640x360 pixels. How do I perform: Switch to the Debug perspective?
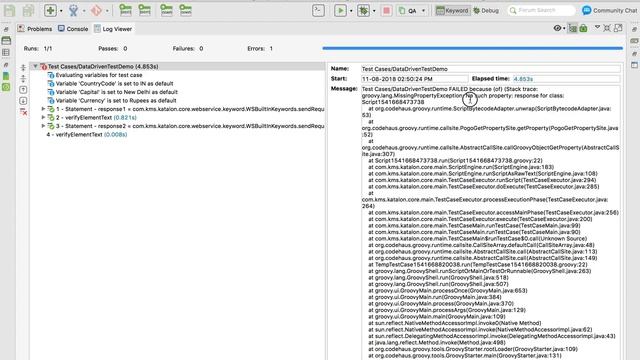[x=486, y=11]
